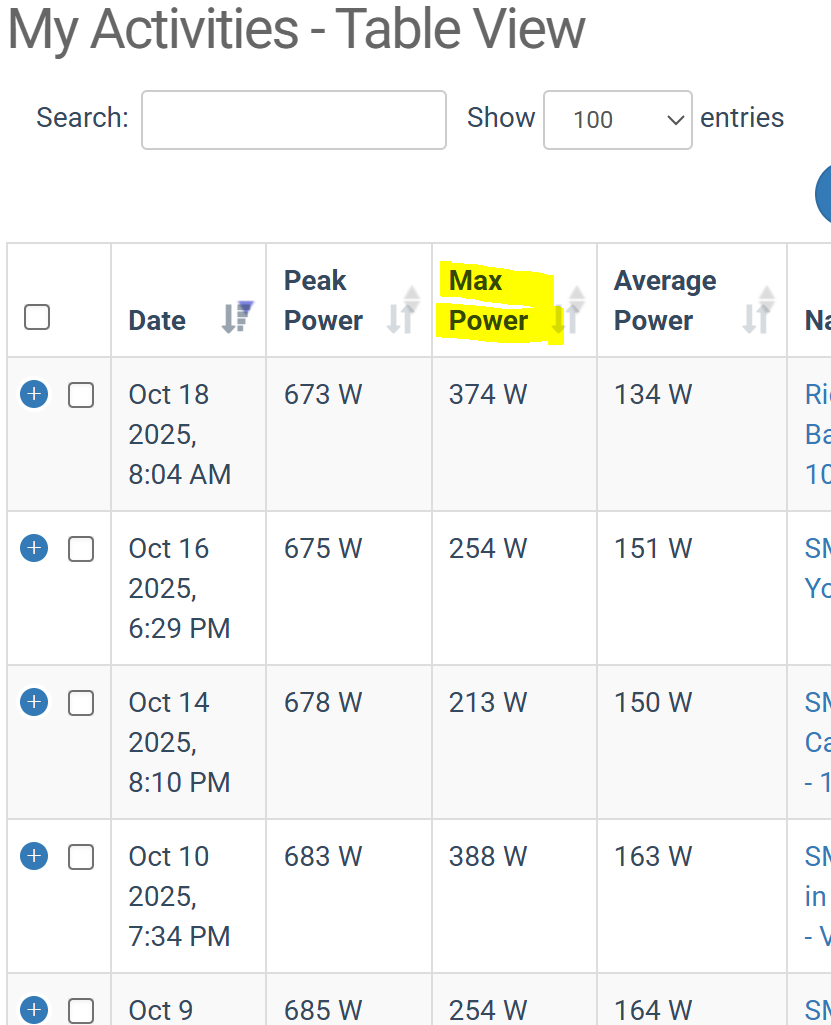Click the blue plus icon for Oct 18
Screen dimensions: 831x1025
(34, 394)
